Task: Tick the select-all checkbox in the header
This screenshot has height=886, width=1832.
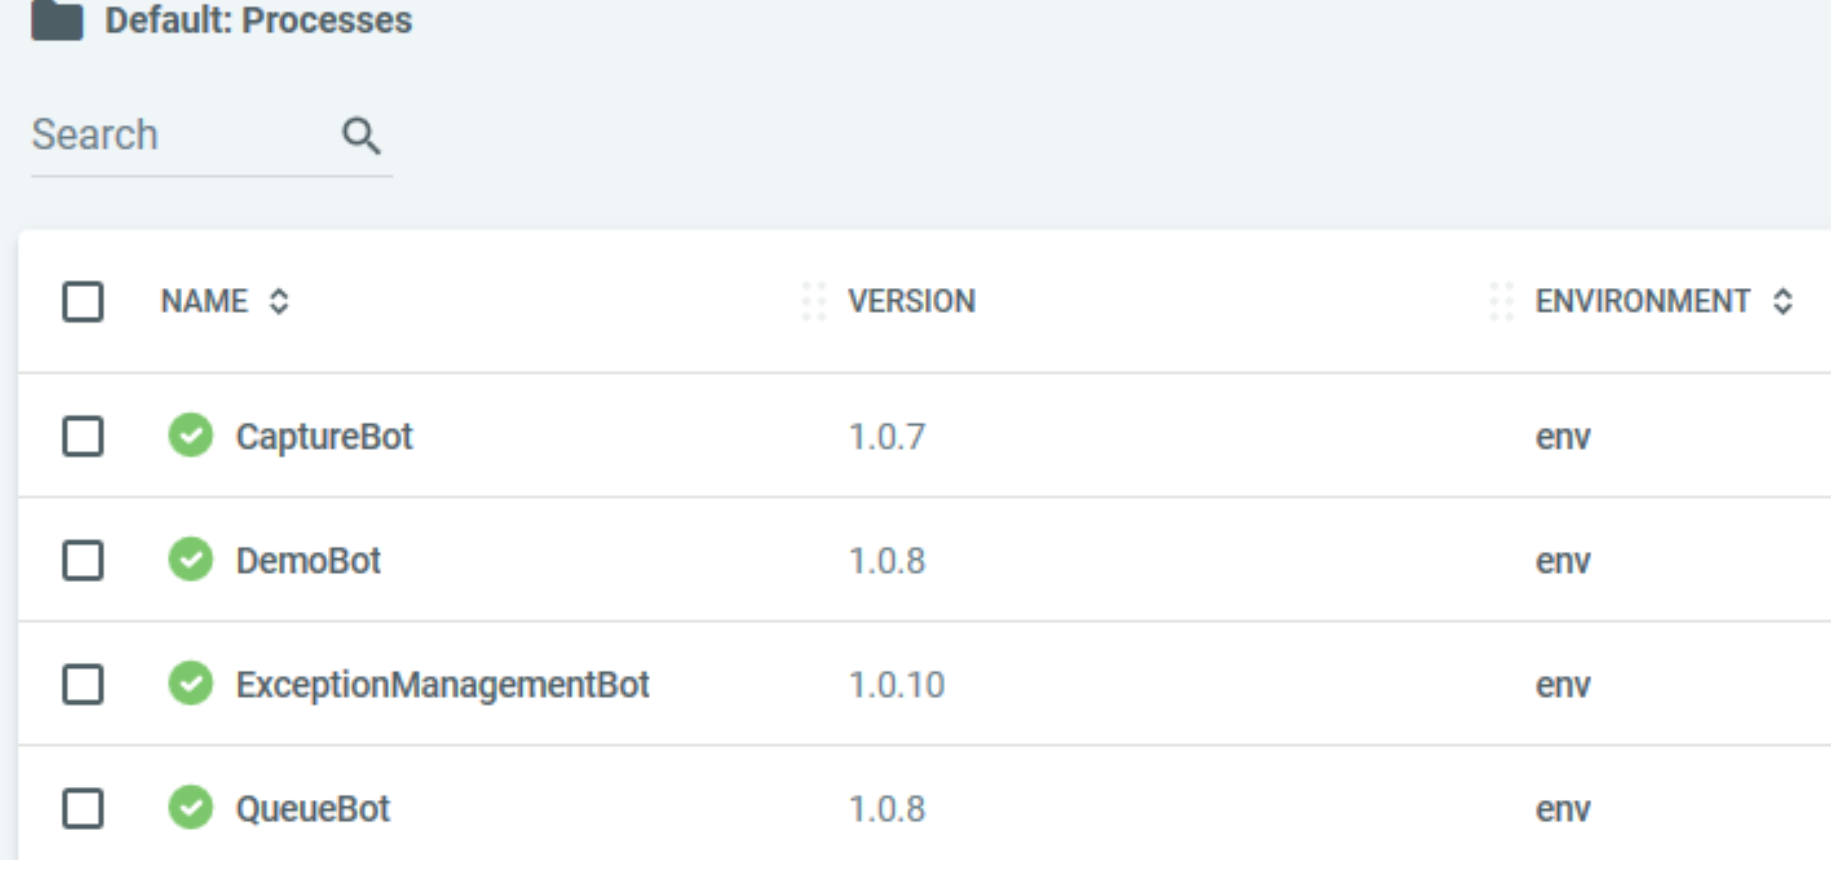Action: tap(83, 301)
